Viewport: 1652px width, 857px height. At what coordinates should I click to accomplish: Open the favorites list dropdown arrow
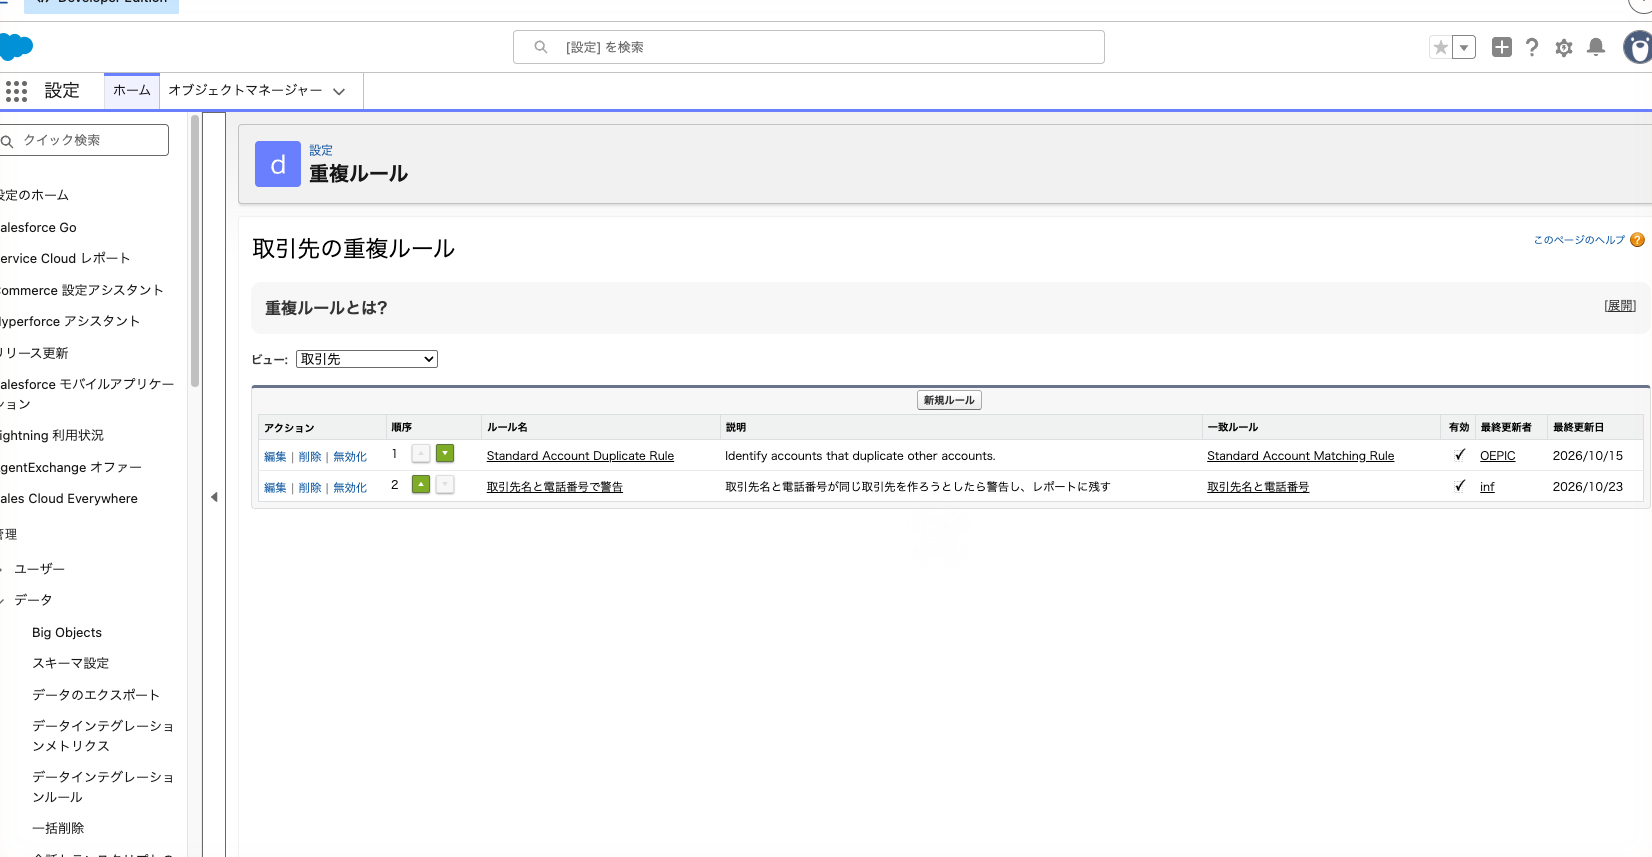click(1464, 47)
